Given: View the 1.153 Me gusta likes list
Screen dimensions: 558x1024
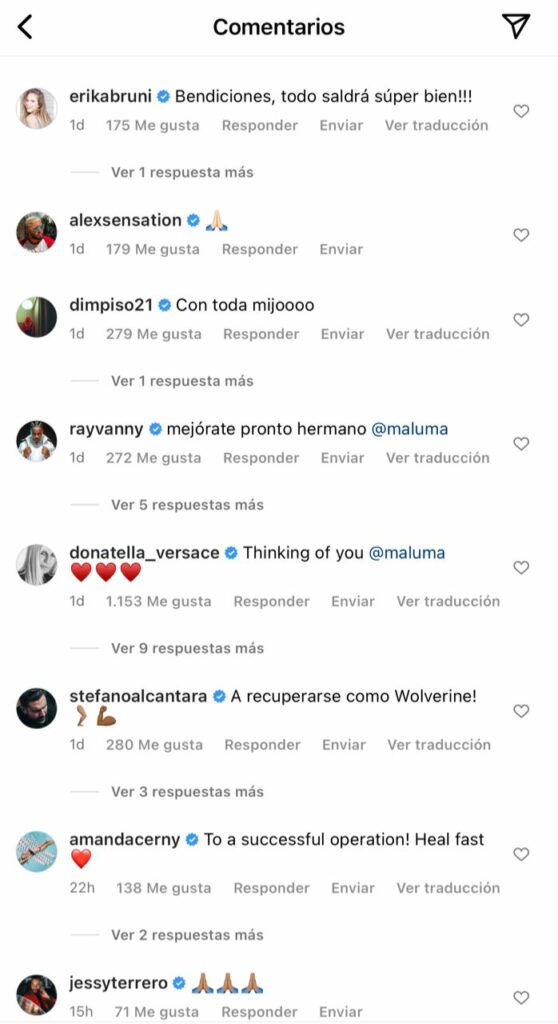Looking at the screenshot, I should point(158,601).
